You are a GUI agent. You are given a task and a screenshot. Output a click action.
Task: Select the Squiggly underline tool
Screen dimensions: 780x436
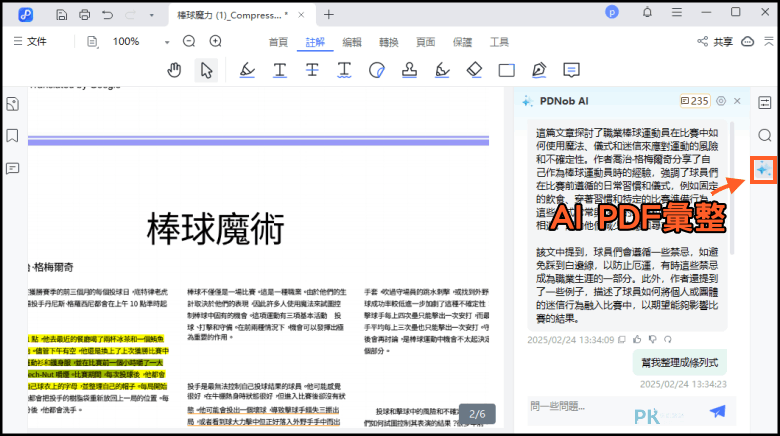click(344, 70)
